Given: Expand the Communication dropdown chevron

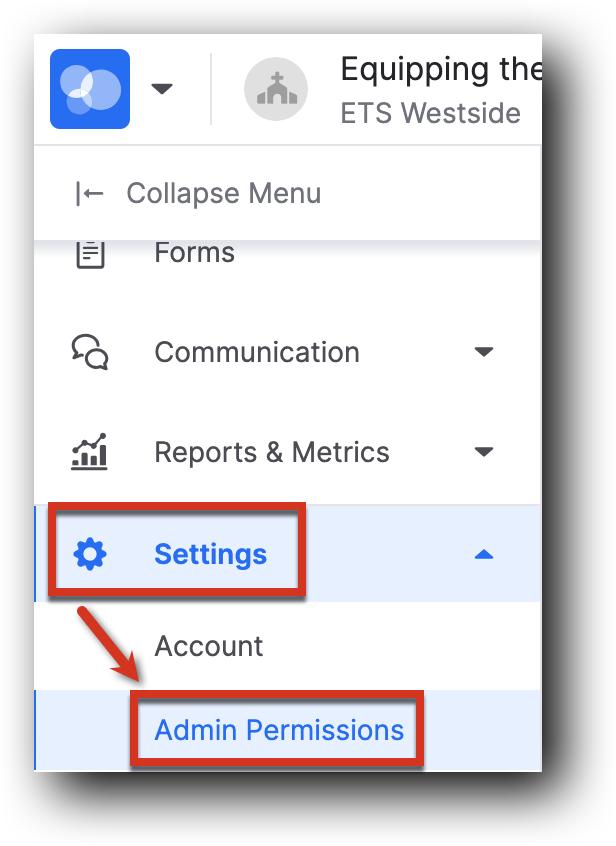Looking at the screenshot, I should tap(483, 351).
